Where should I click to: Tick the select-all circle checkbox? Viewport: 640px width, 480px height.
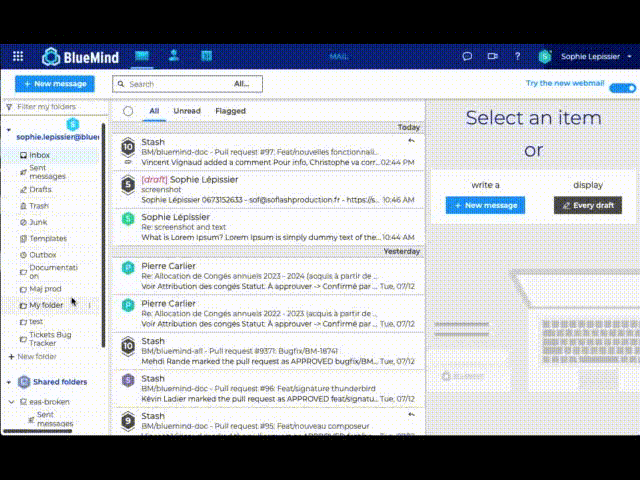[128, 111]
